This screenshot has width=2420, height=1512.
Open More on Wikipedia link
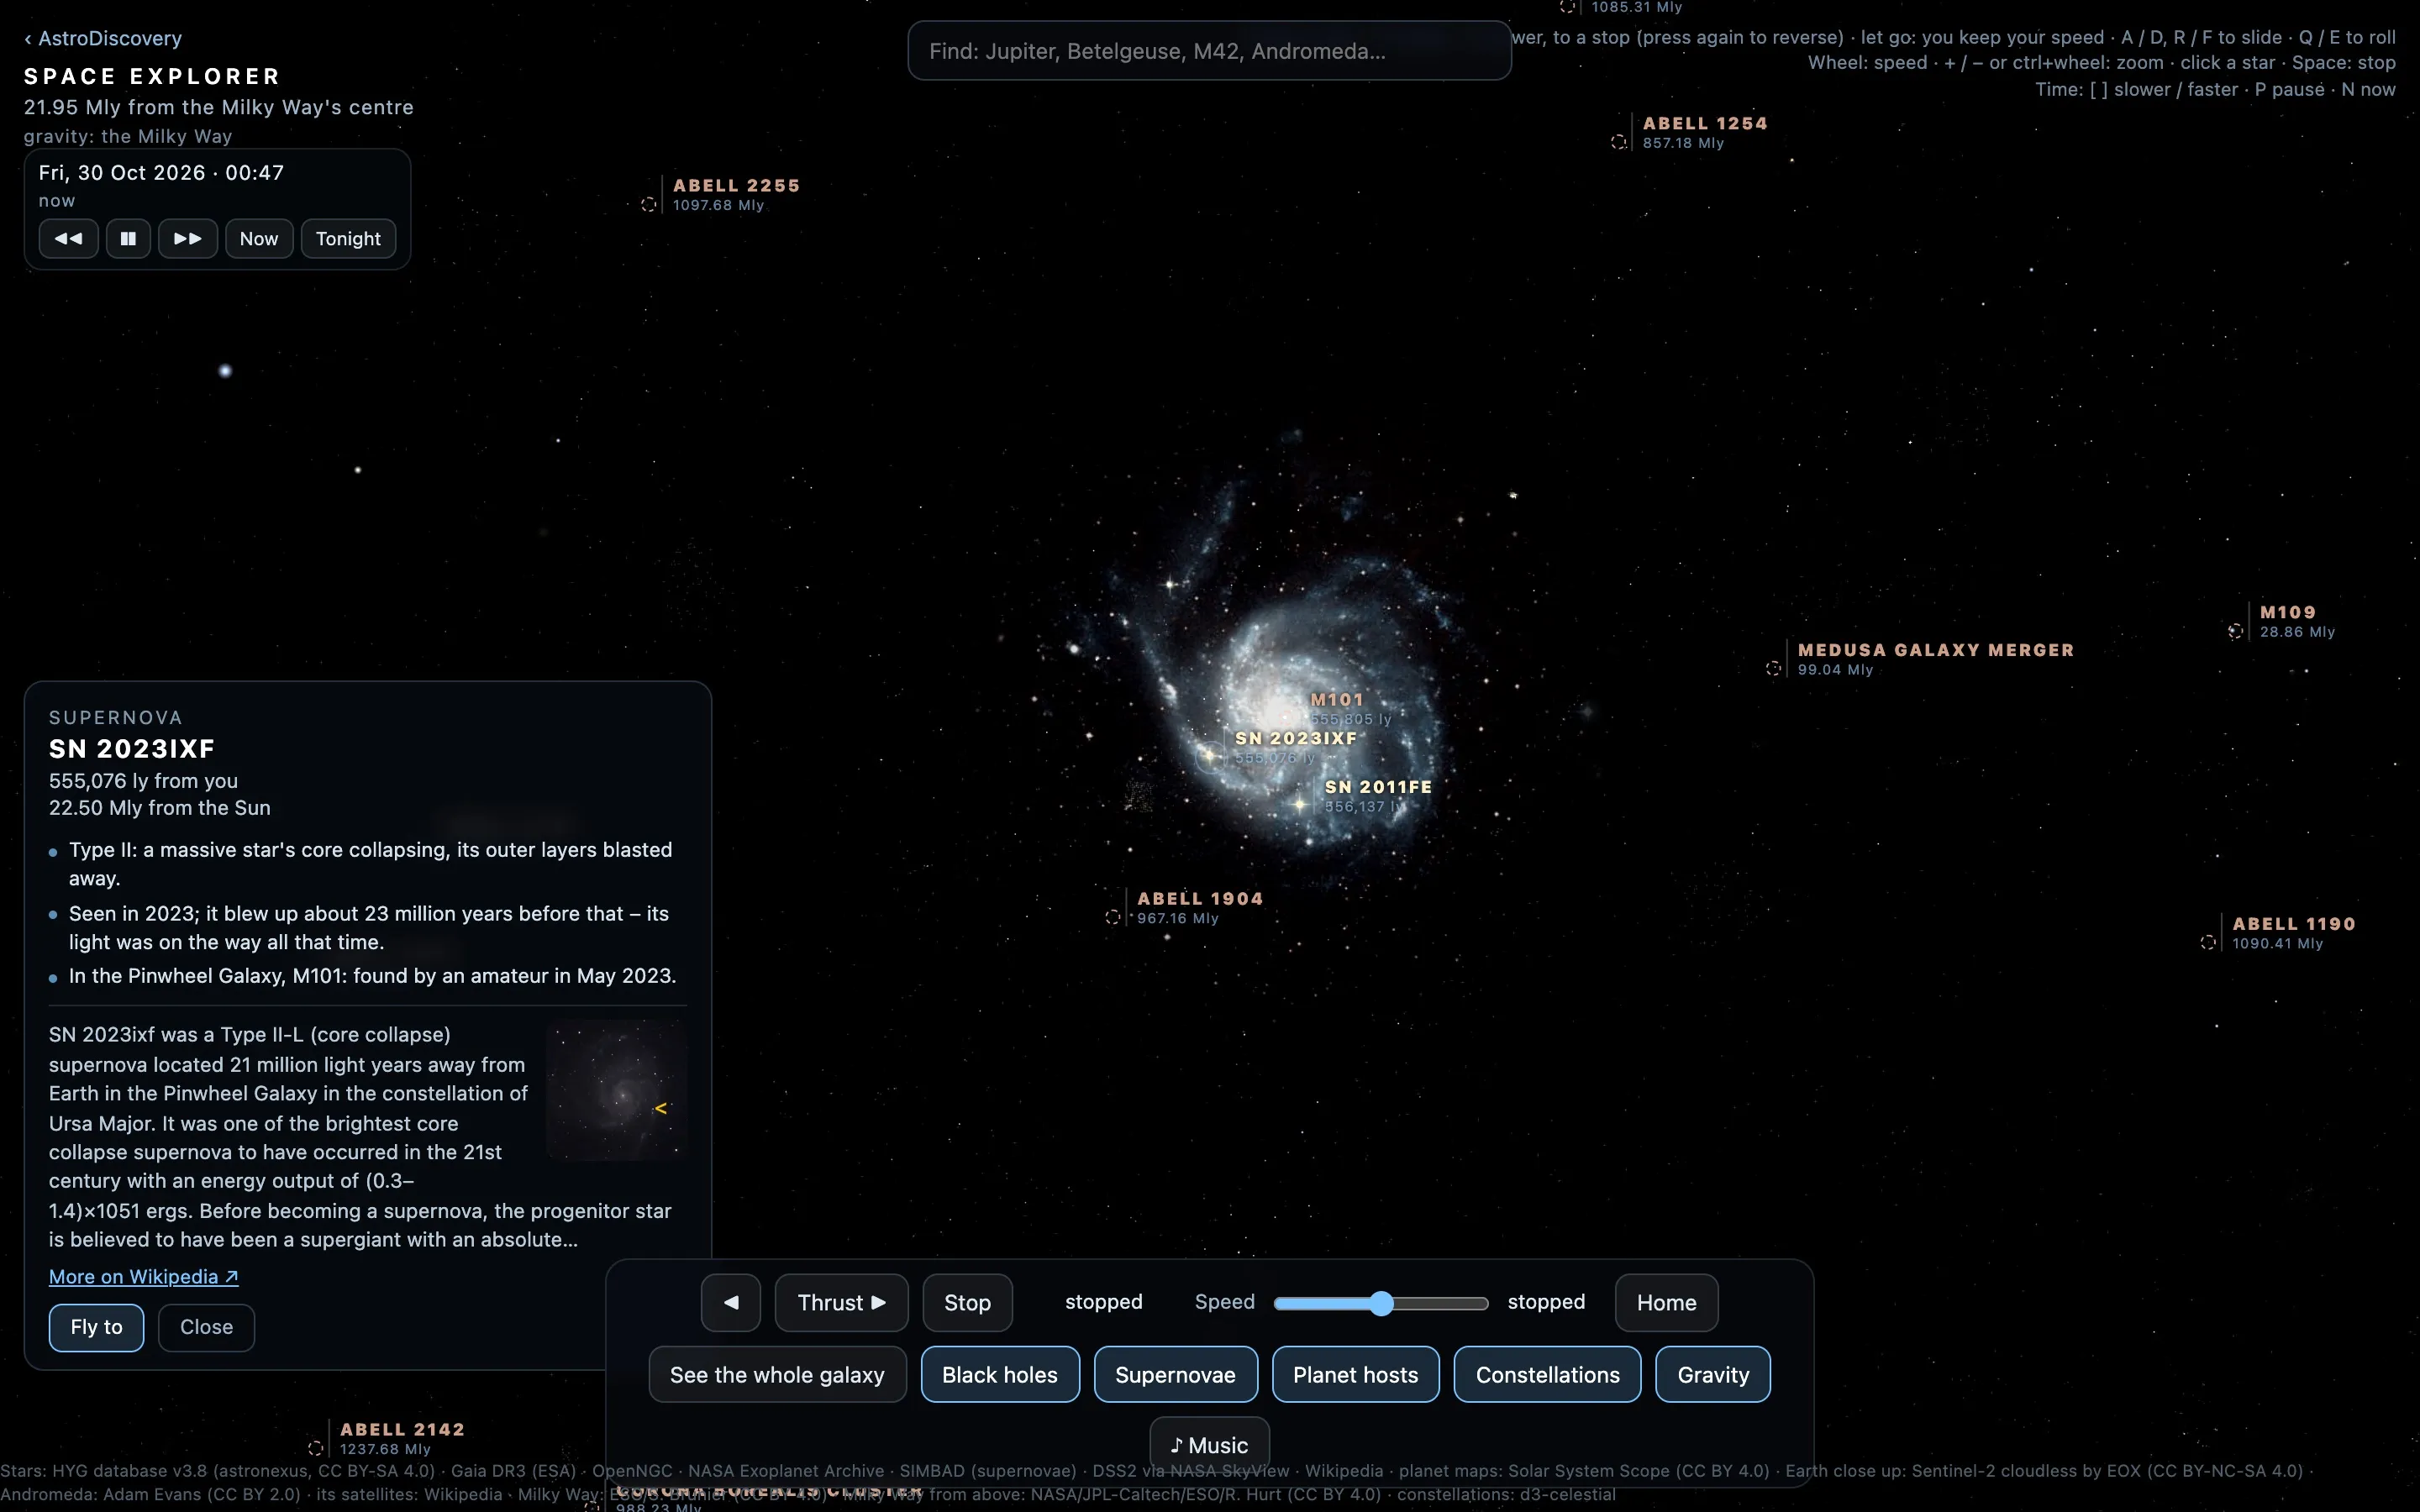coord(143,1276)
